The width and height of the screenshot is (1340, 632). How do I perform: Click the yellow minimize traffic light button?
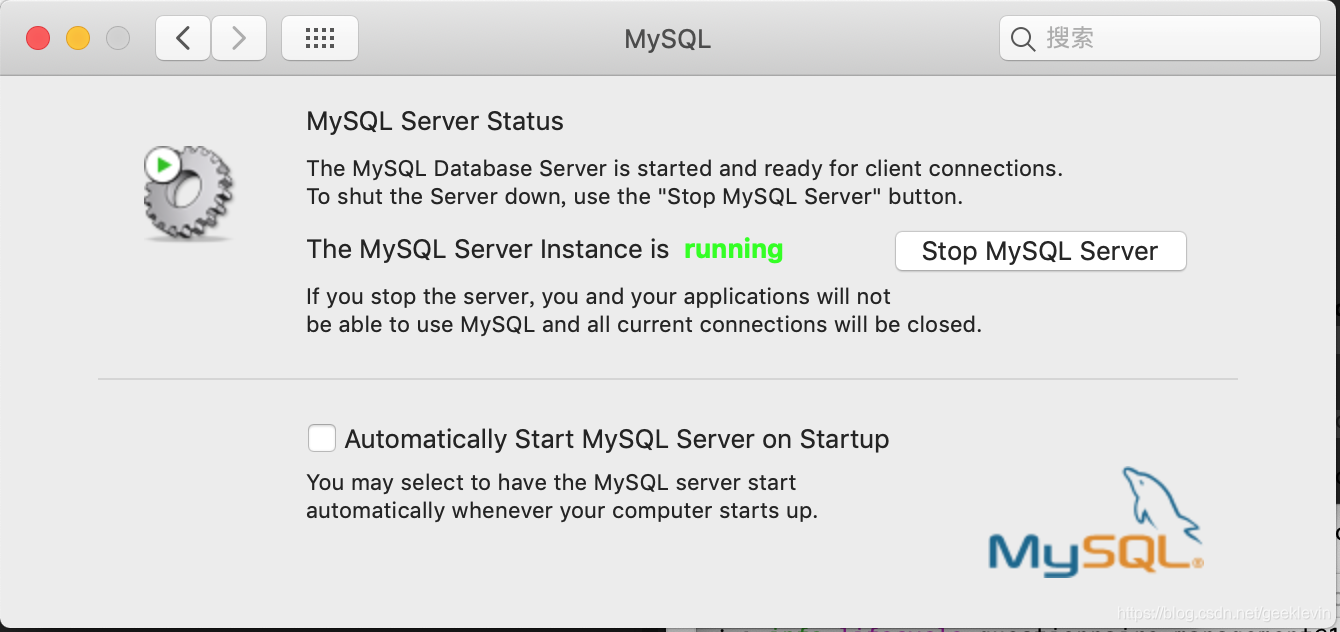coord(77,37)
